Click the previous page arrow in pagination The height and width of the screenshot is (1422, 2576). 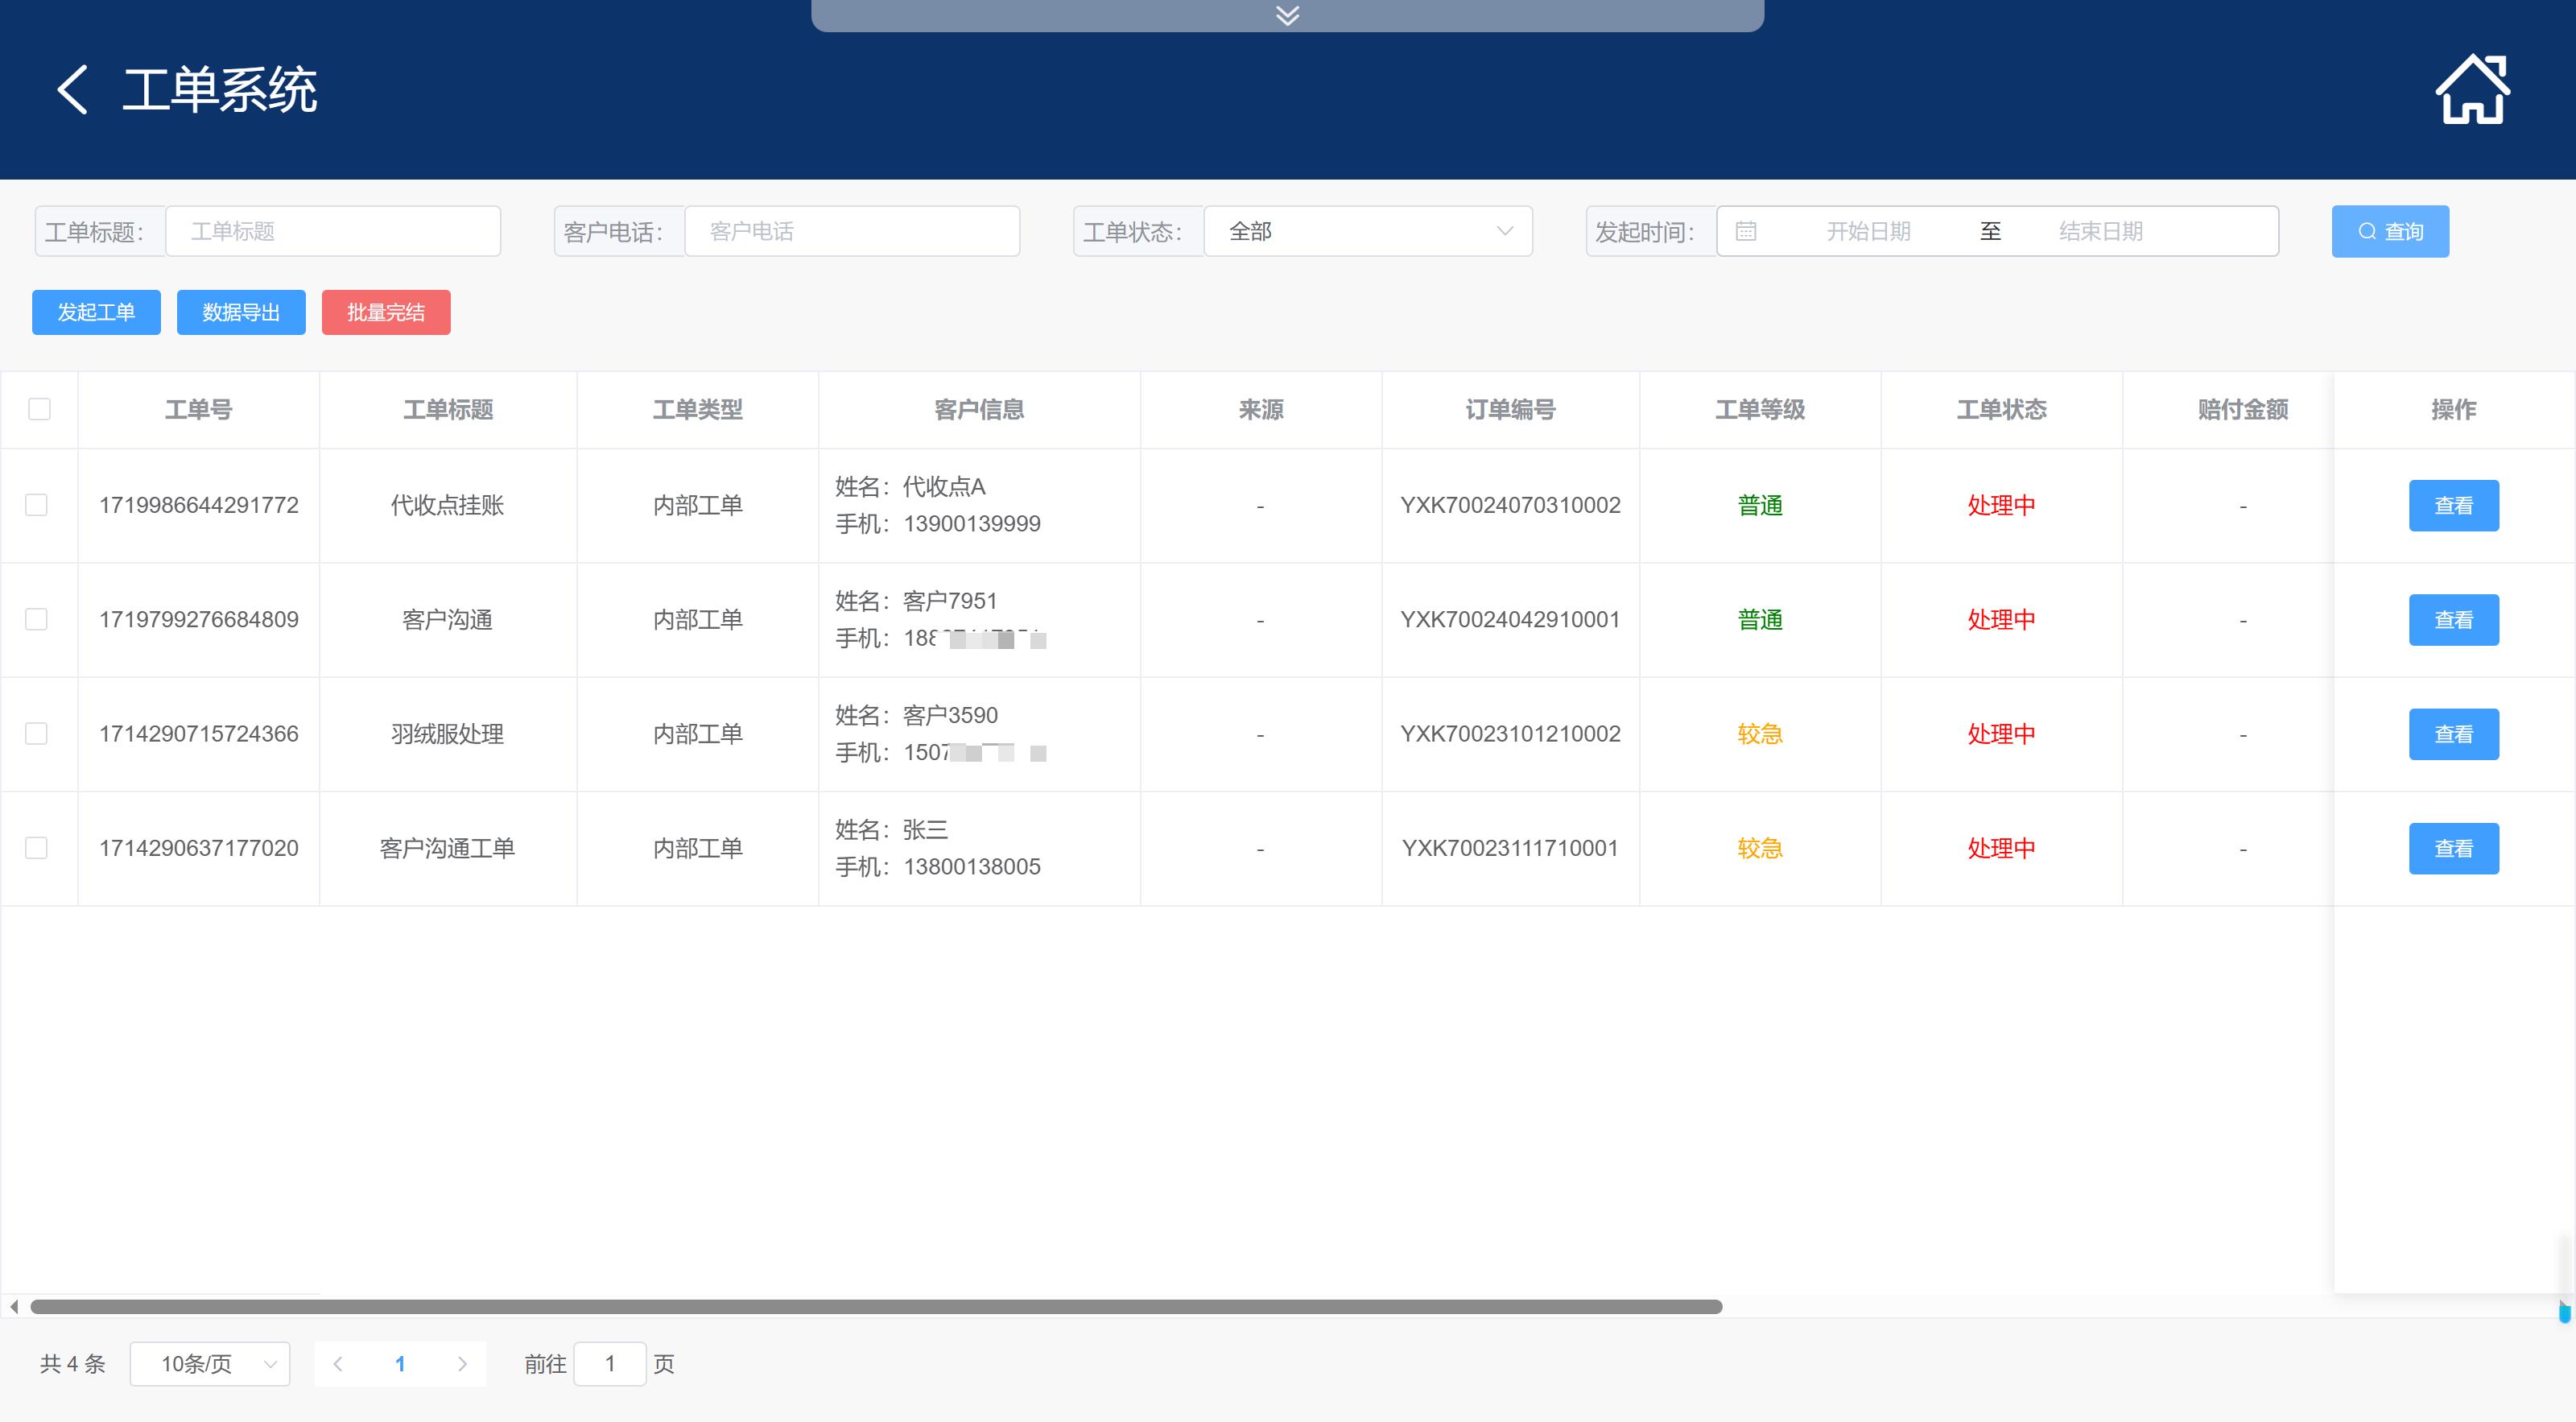pyautogui.click(x=338, y=1363)
